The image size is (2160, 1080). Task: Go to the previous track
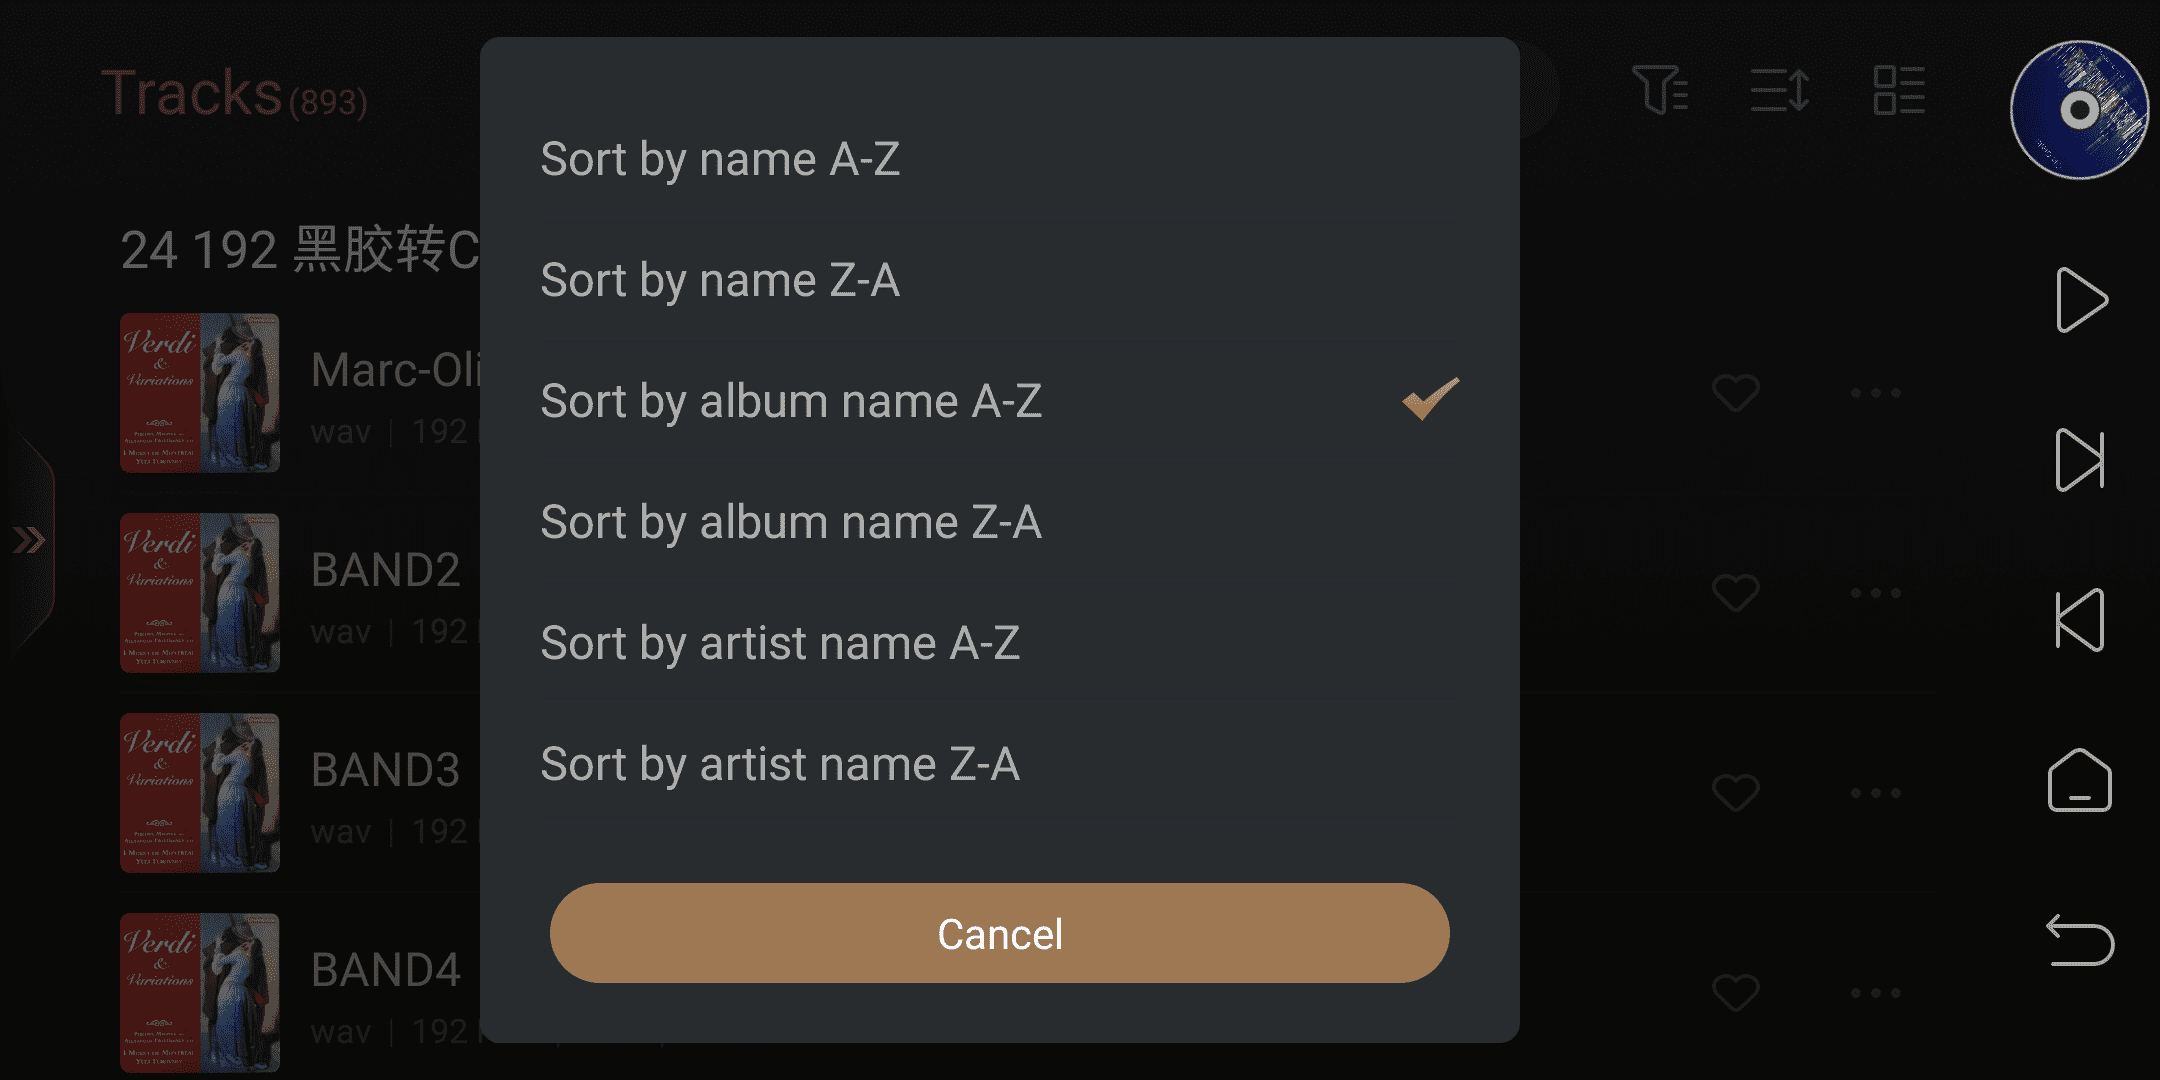pyautogui.click(x=2080, y=621)
